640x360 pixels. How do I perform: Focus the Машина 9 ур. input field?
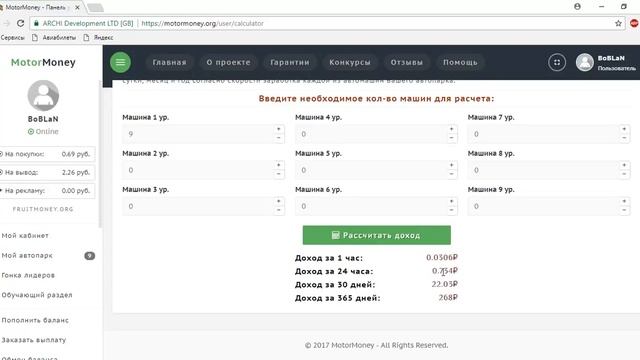click(544, 207)
